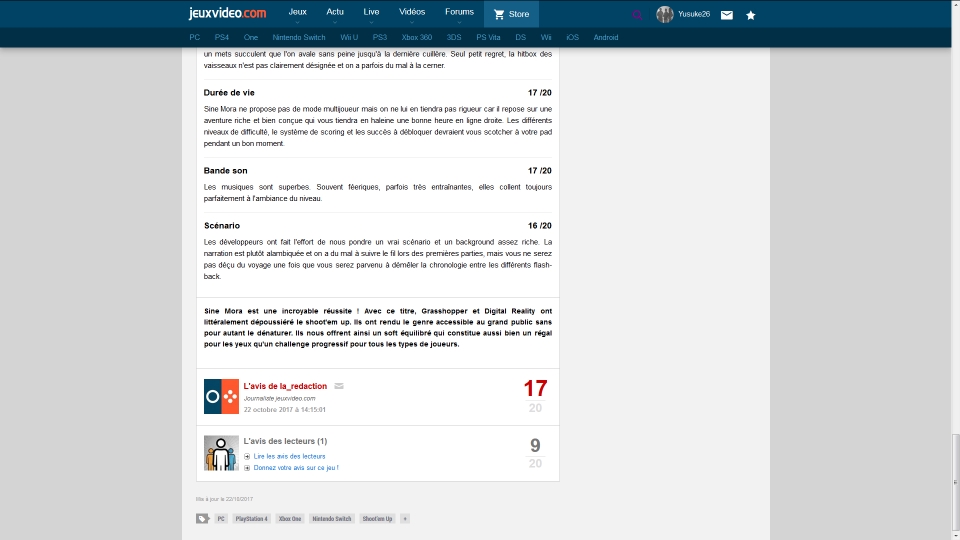
Task: Open the Vidéos dropdown menu
Action: (412, 13)
